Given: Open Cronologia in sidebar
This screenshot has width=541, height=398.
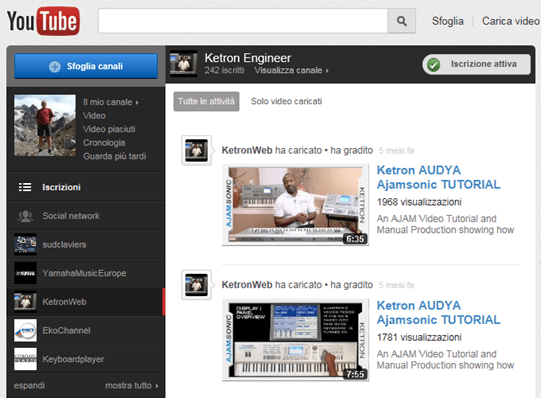Looking at the screenshot, I should [104, 142].
